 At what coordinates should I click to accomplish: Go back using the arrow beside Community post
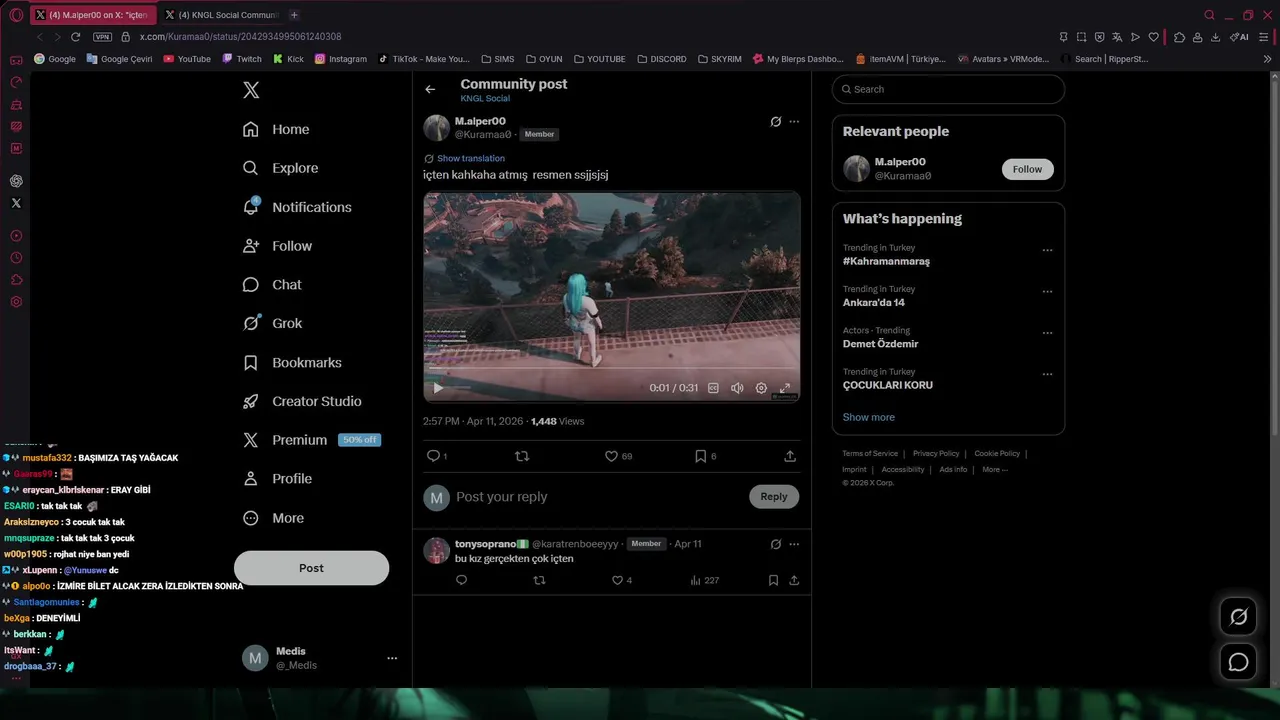430,90
